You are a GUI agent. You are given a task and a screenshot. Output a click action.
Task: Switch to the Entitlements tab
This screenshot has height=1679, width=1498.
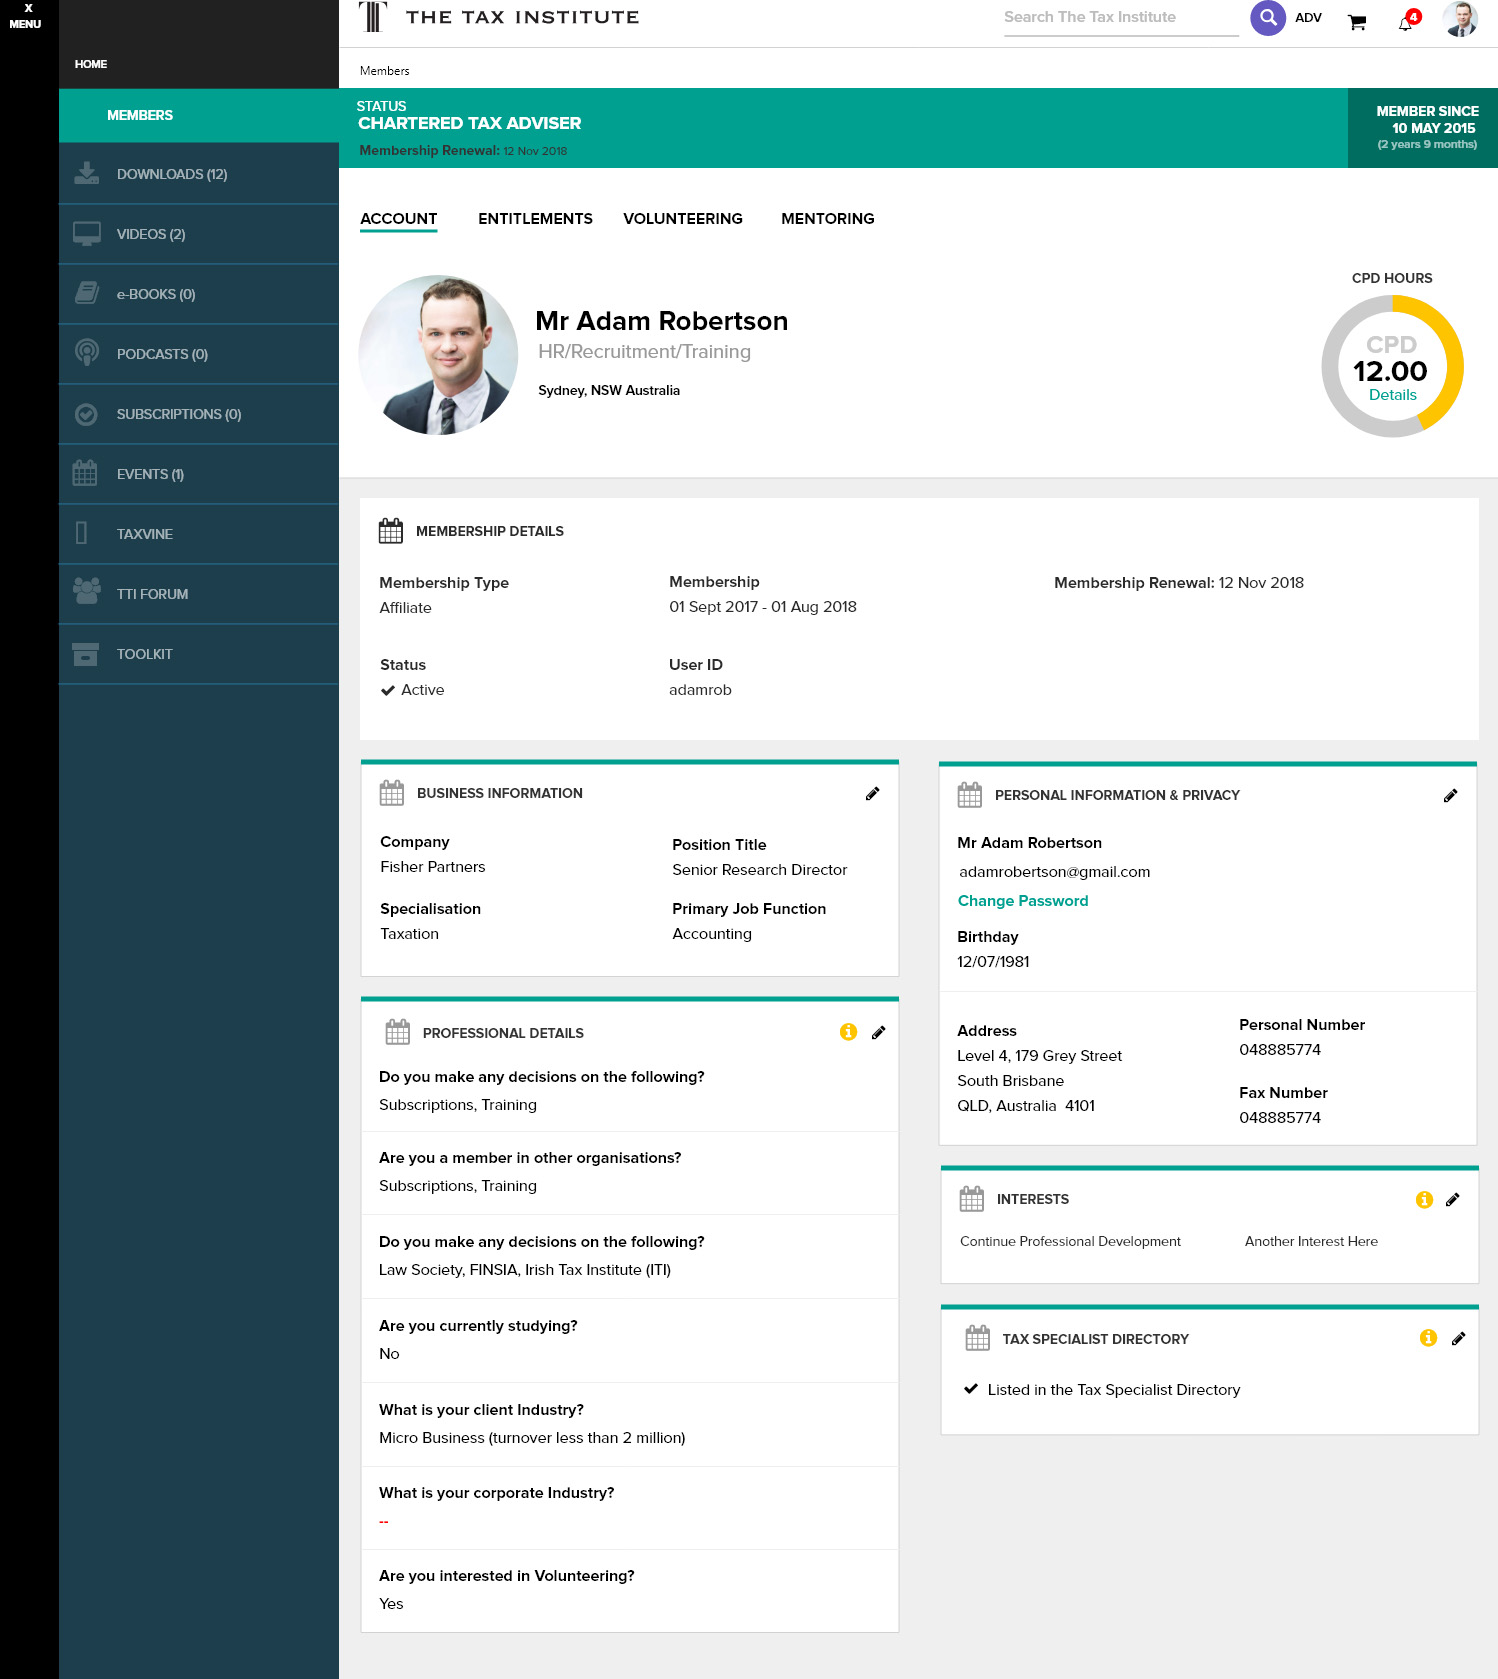coord(535,219)
